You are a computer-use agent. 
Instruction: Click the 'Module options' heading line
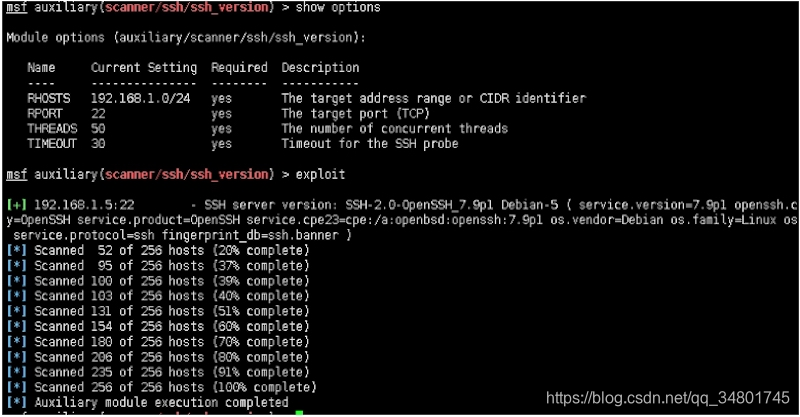(186, 38)
